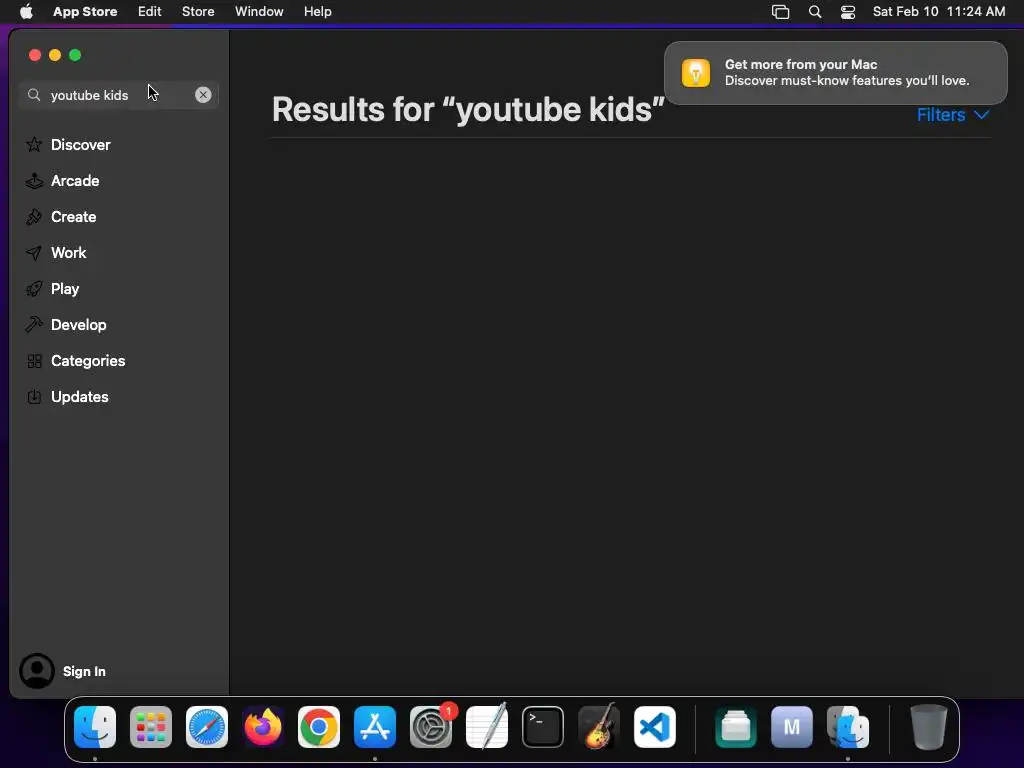Open the Help menu
Viewport: 1024px width, 768px height.
(317, 11)
